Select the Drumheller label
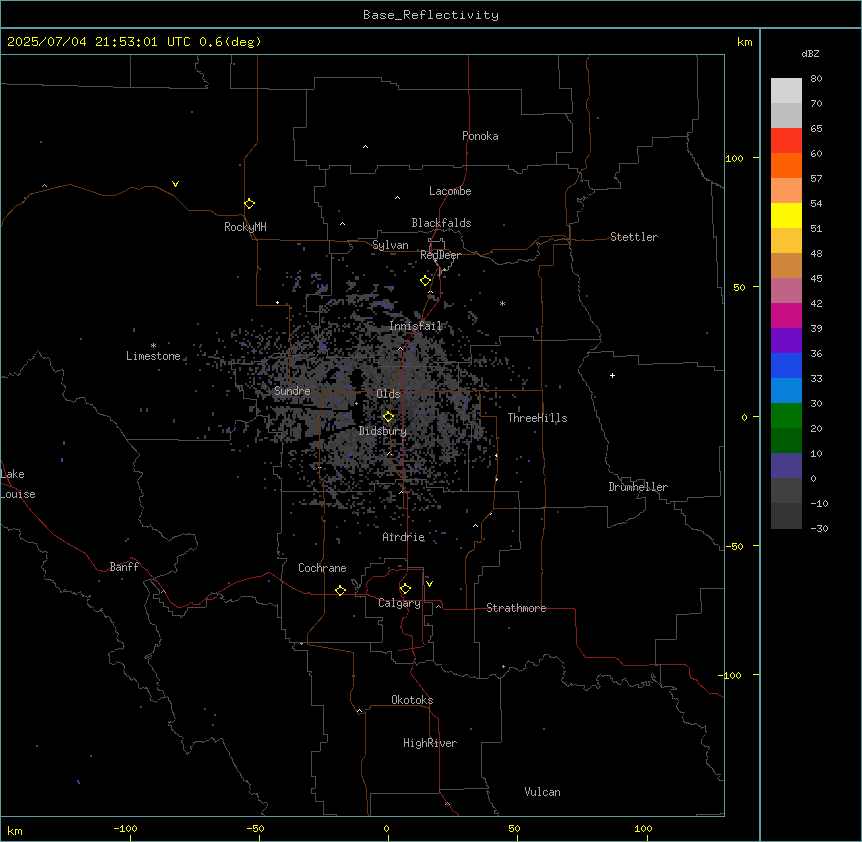862x842 pixels. (x=638, y=487)
